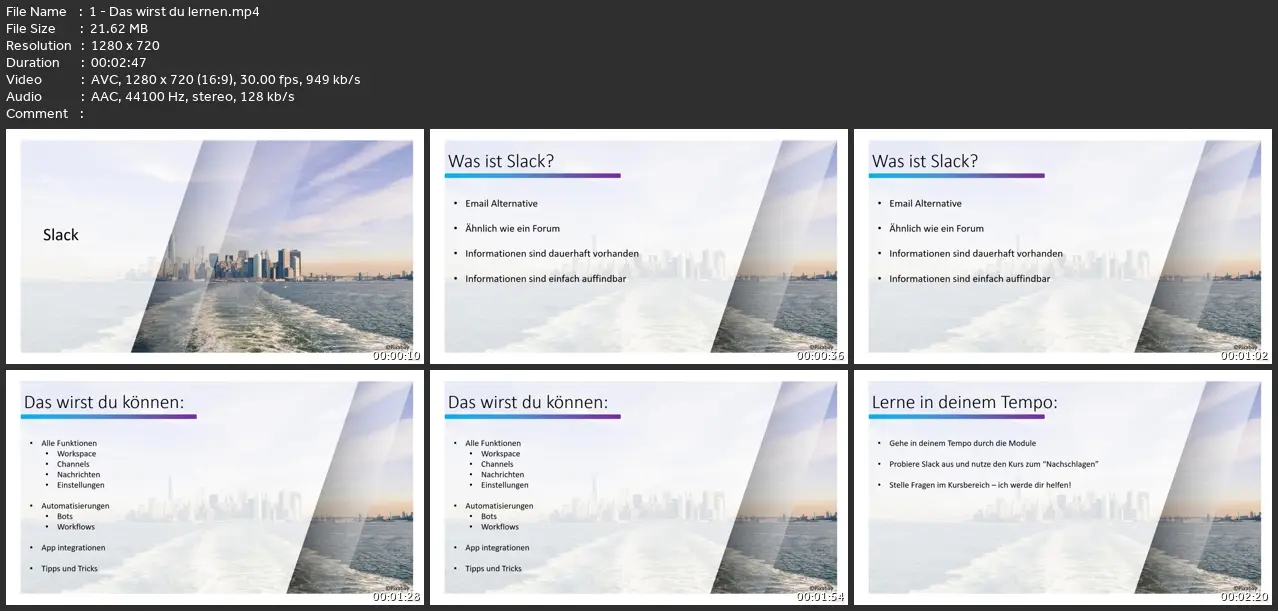Click the File Size value 21.62 MB

(119, 29)
